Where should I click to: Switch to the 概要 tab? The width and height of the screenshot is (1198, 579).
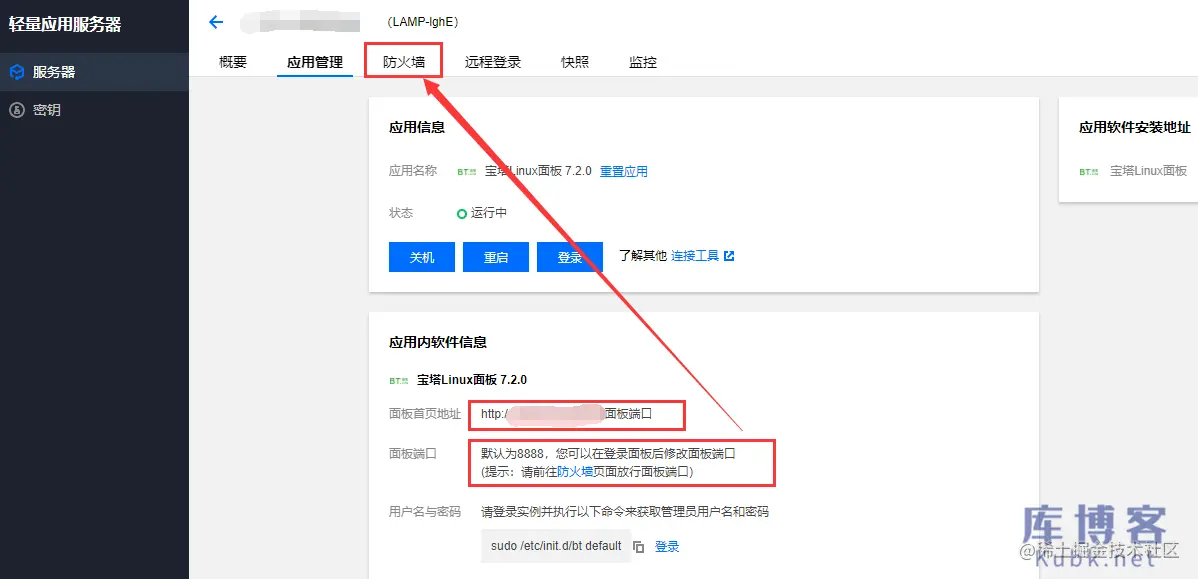pos(233,63)
